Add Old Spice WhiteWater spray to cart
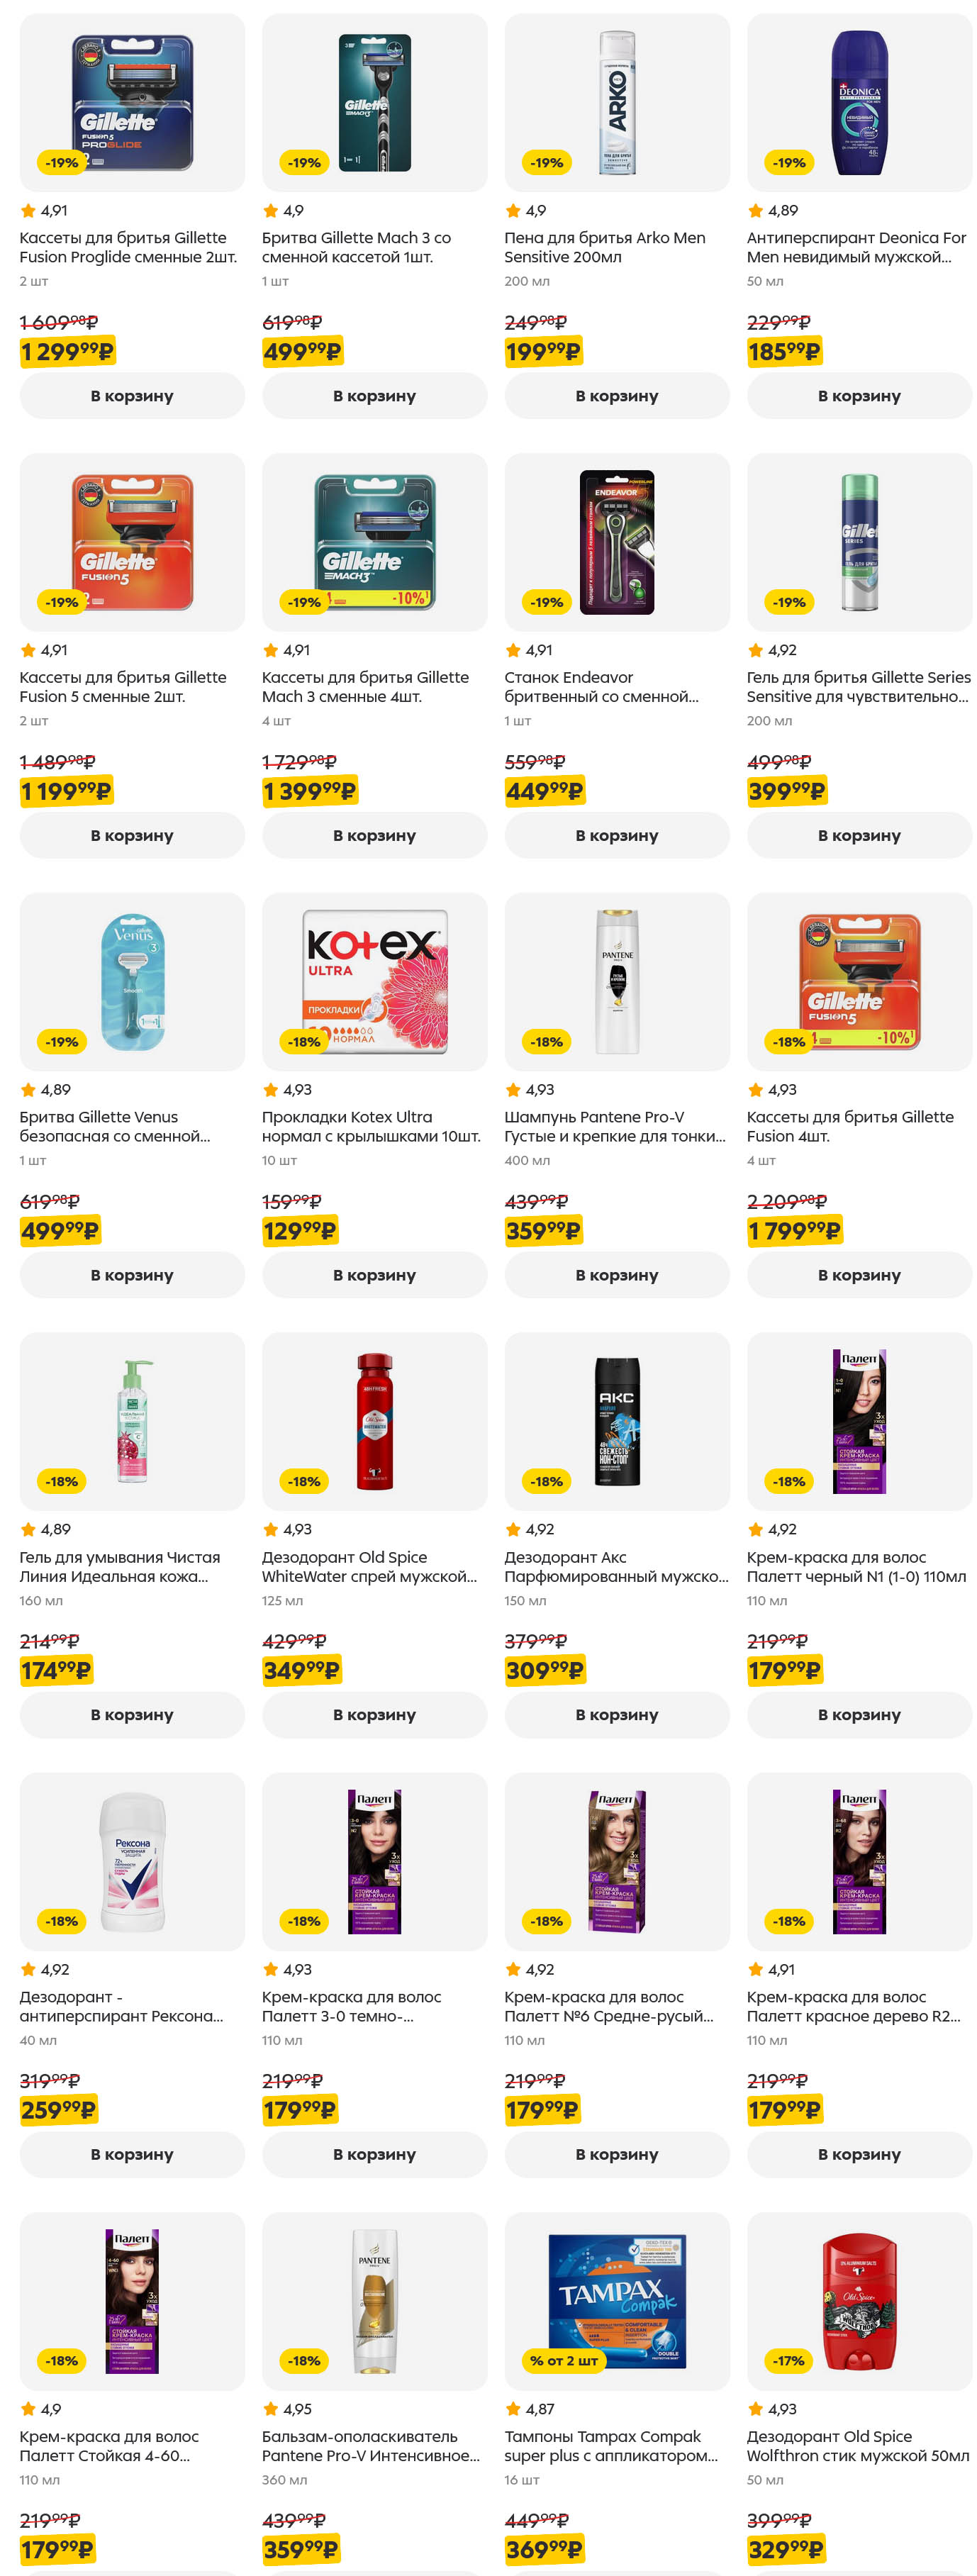Screen dimensions: 977x2576 pyautogui.click(x=374, y=1715)
